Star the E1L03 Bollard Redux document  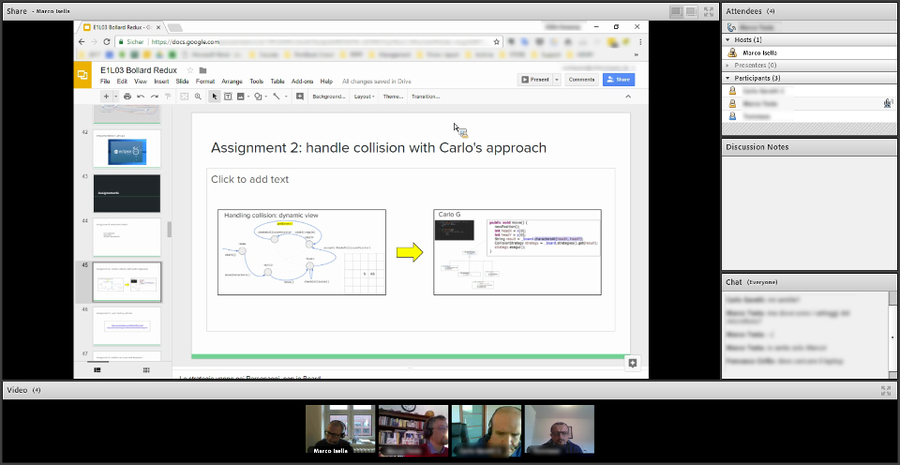click(x=191, y=71)
